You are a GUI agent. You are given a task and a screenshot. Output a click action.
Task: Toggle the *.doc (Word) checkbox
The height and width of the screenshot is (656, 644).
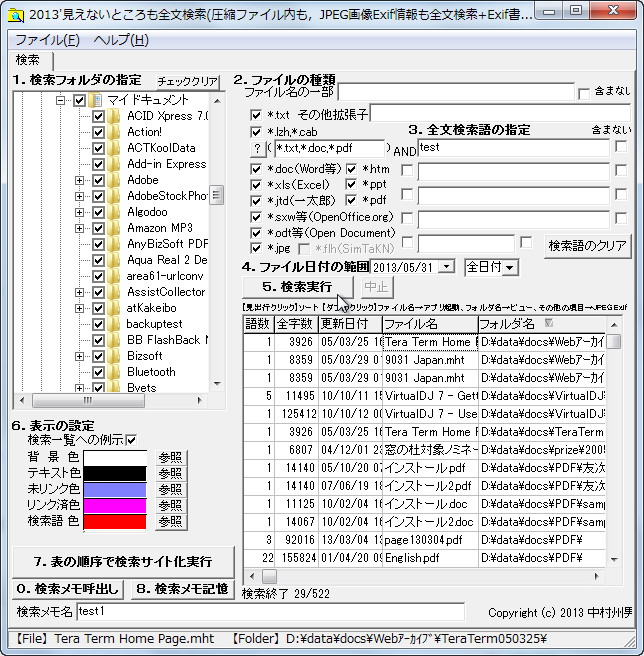(256, 169)
